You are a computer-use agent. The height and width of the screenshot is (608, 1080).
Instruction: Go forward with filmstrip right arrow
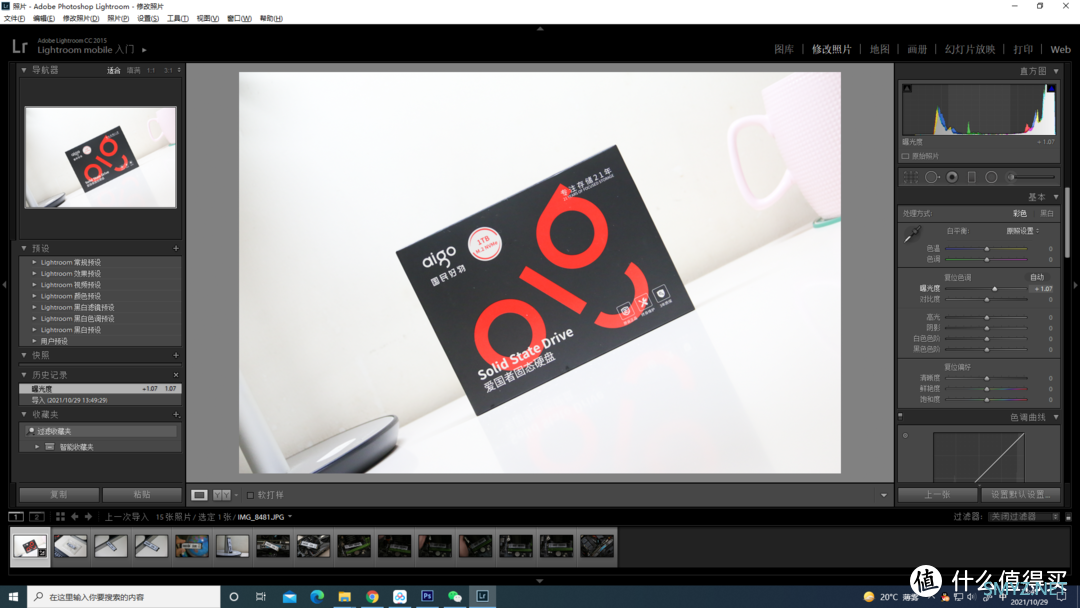[88, 516]
